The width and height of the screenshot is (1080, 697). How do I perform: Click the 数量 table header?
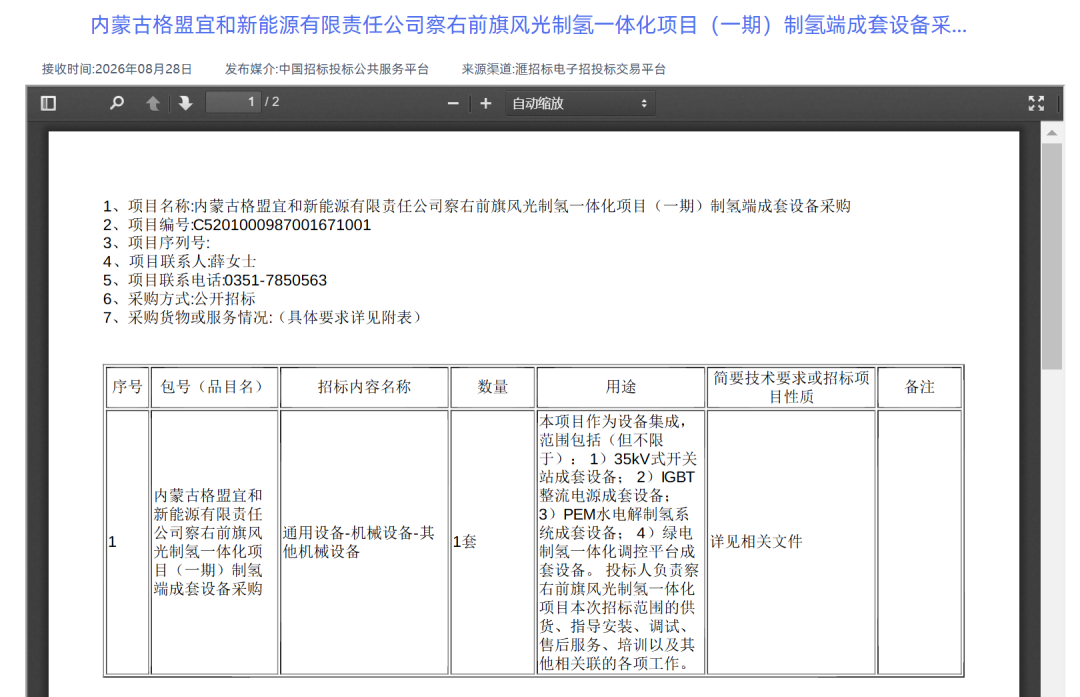coord(492,387)
